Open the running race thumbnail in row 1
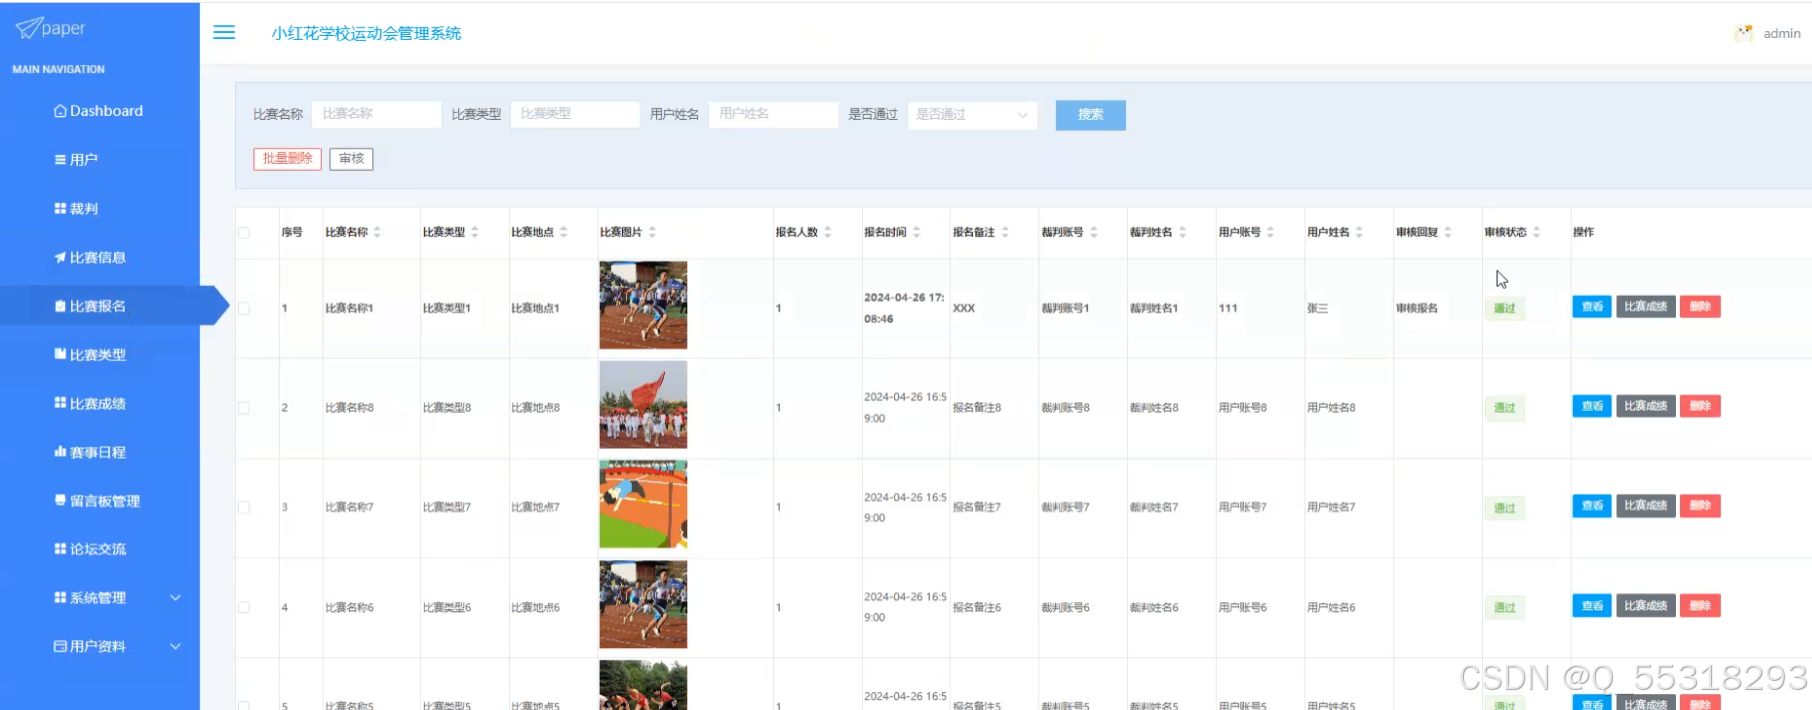1812x710 pixels. (643, 305)
